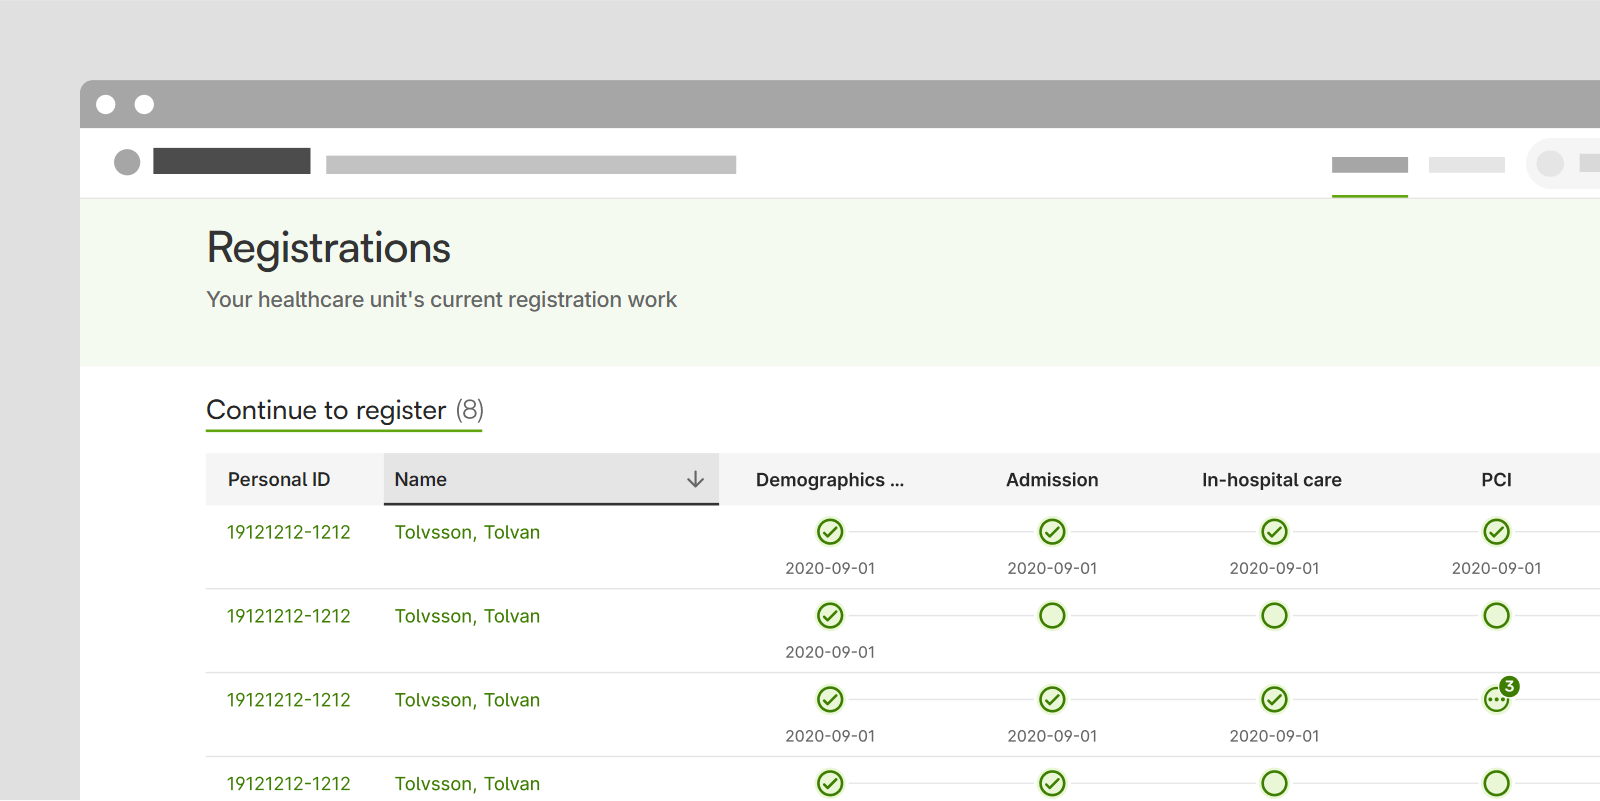Click the dark brand name block in header
Screen dimensions: 1600x801
coord(232,161)
